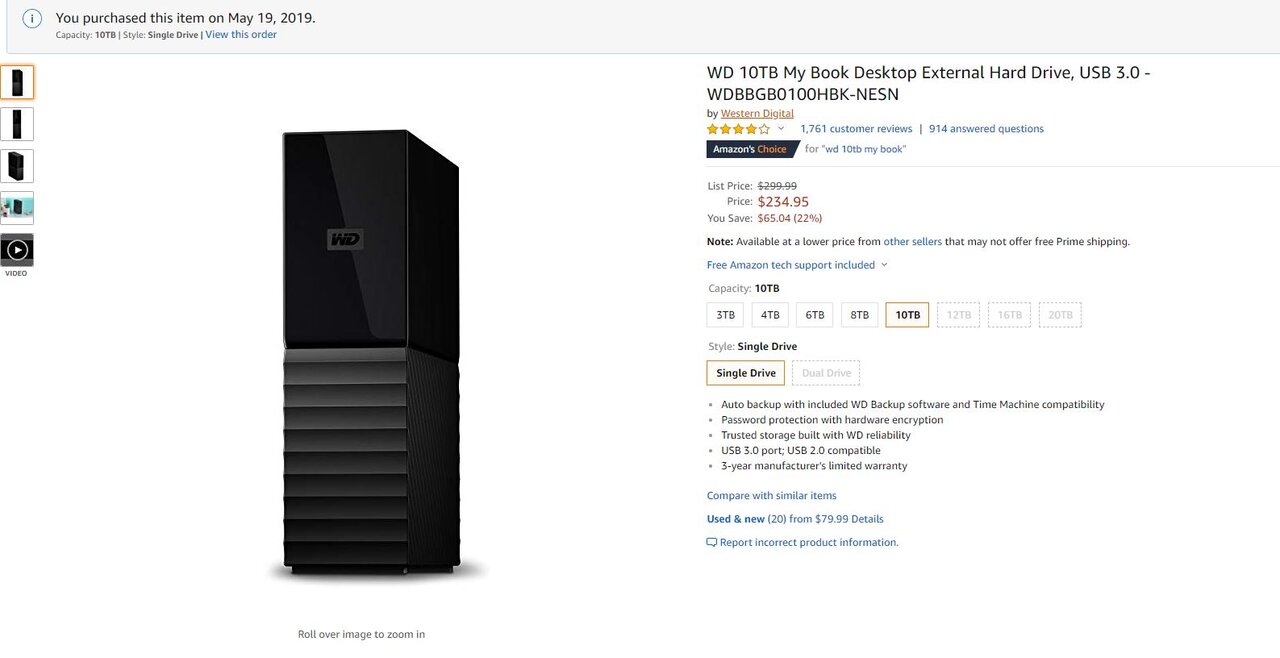Open the View this order link
This screenshot has width=1280, height=658.
click(x=241, y=34)
